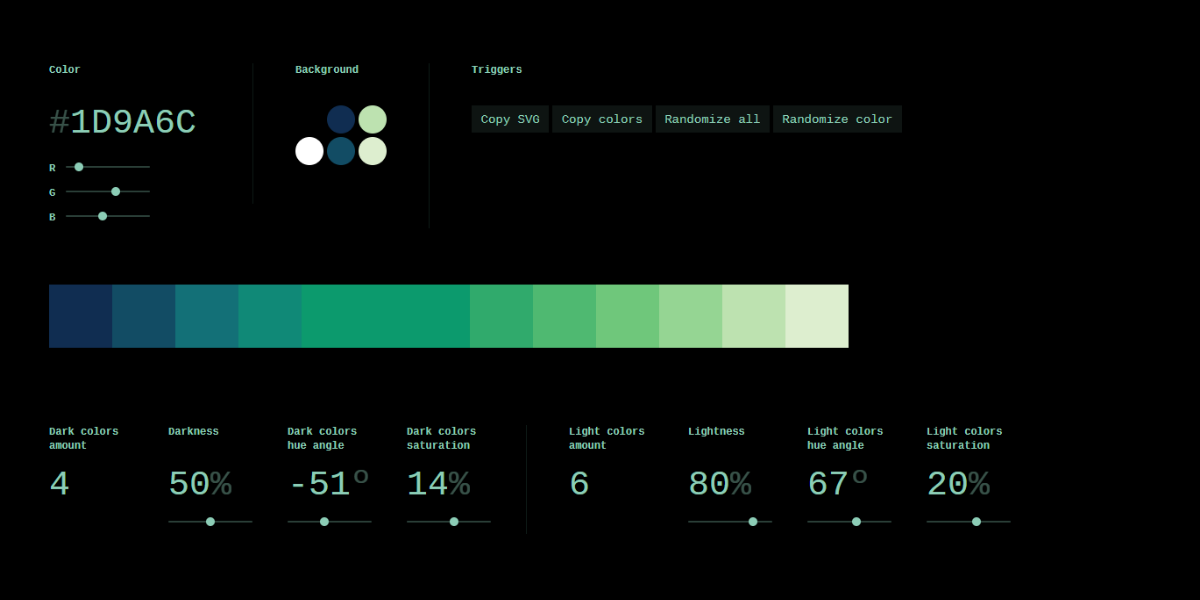Click the R channel slider handle
This screenshot has height=600, width=1200.
pyautogui.click(x=79, y=167)
